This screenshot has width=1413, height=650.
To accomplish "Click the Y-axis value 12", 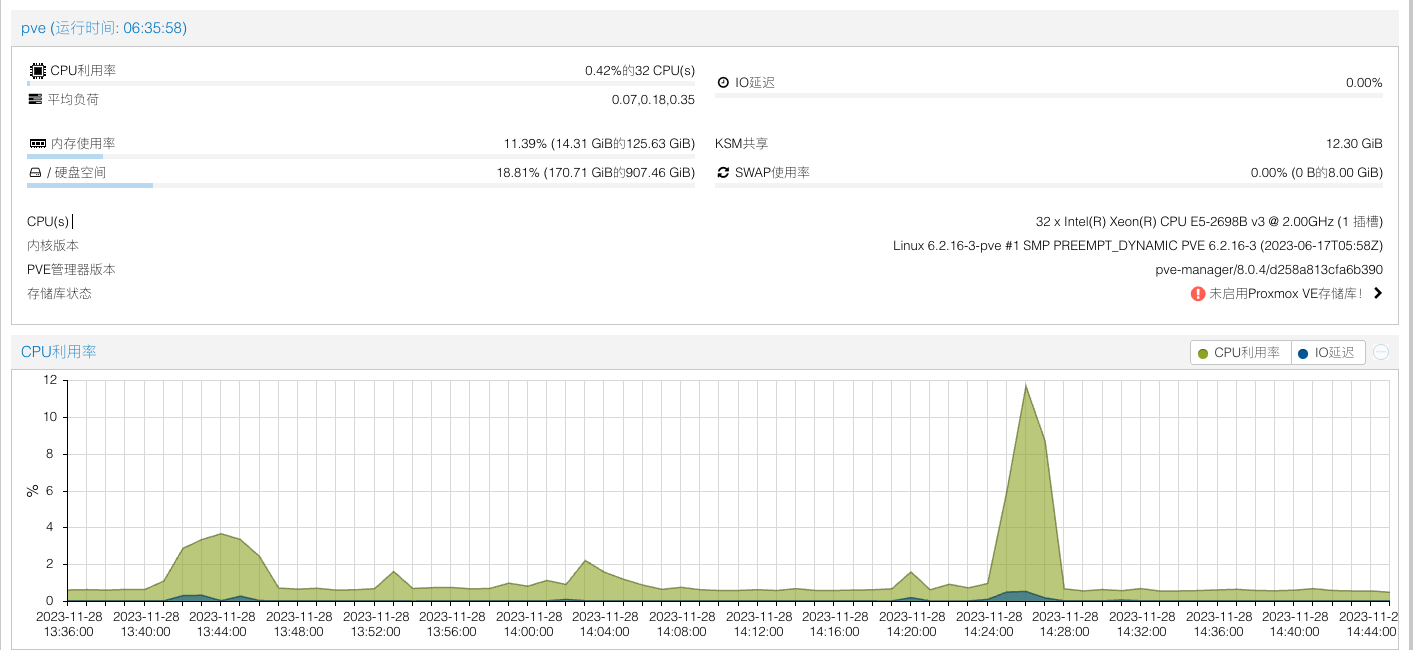I will [51, 380].
